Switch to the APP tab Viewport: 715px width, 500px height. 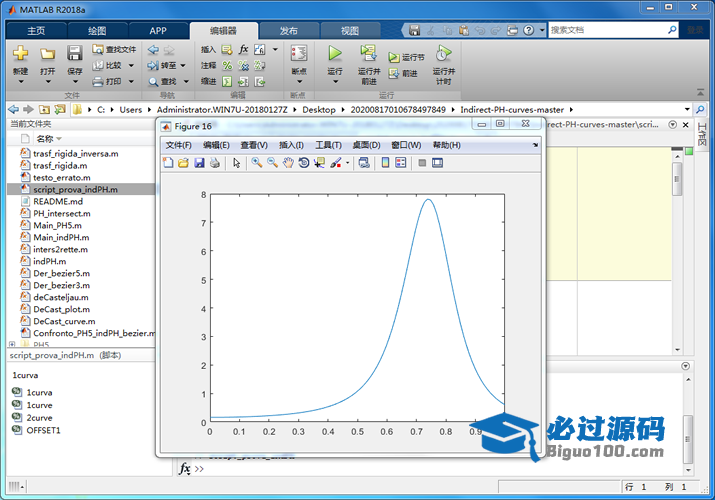pos(158,31)
